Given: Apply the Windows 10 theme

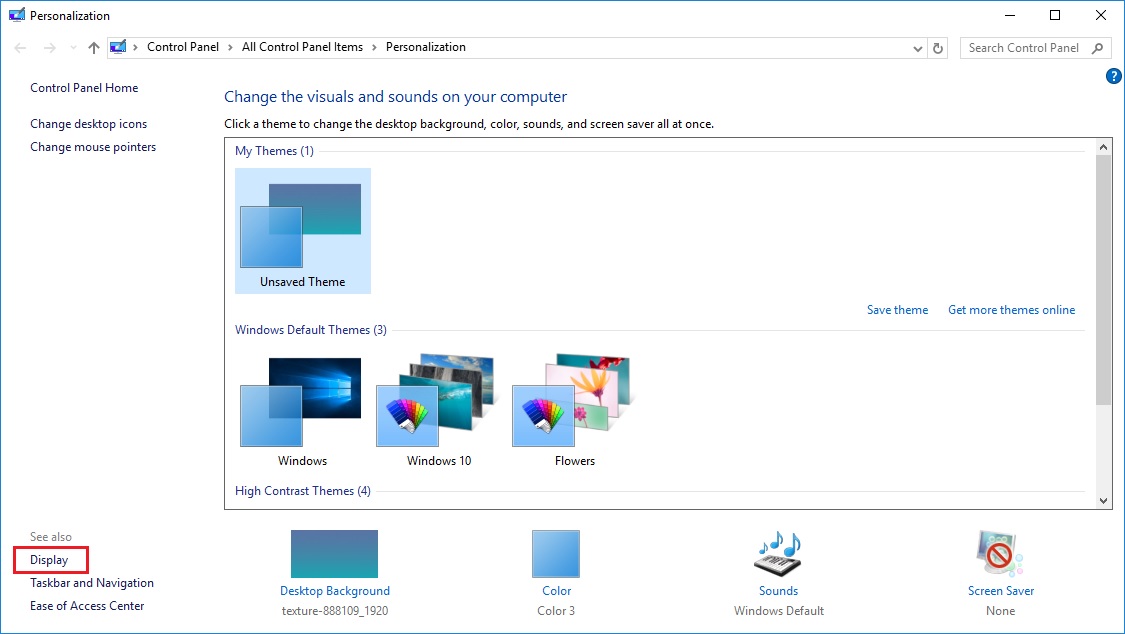Looking at the screenshot, I should (438, 411).
